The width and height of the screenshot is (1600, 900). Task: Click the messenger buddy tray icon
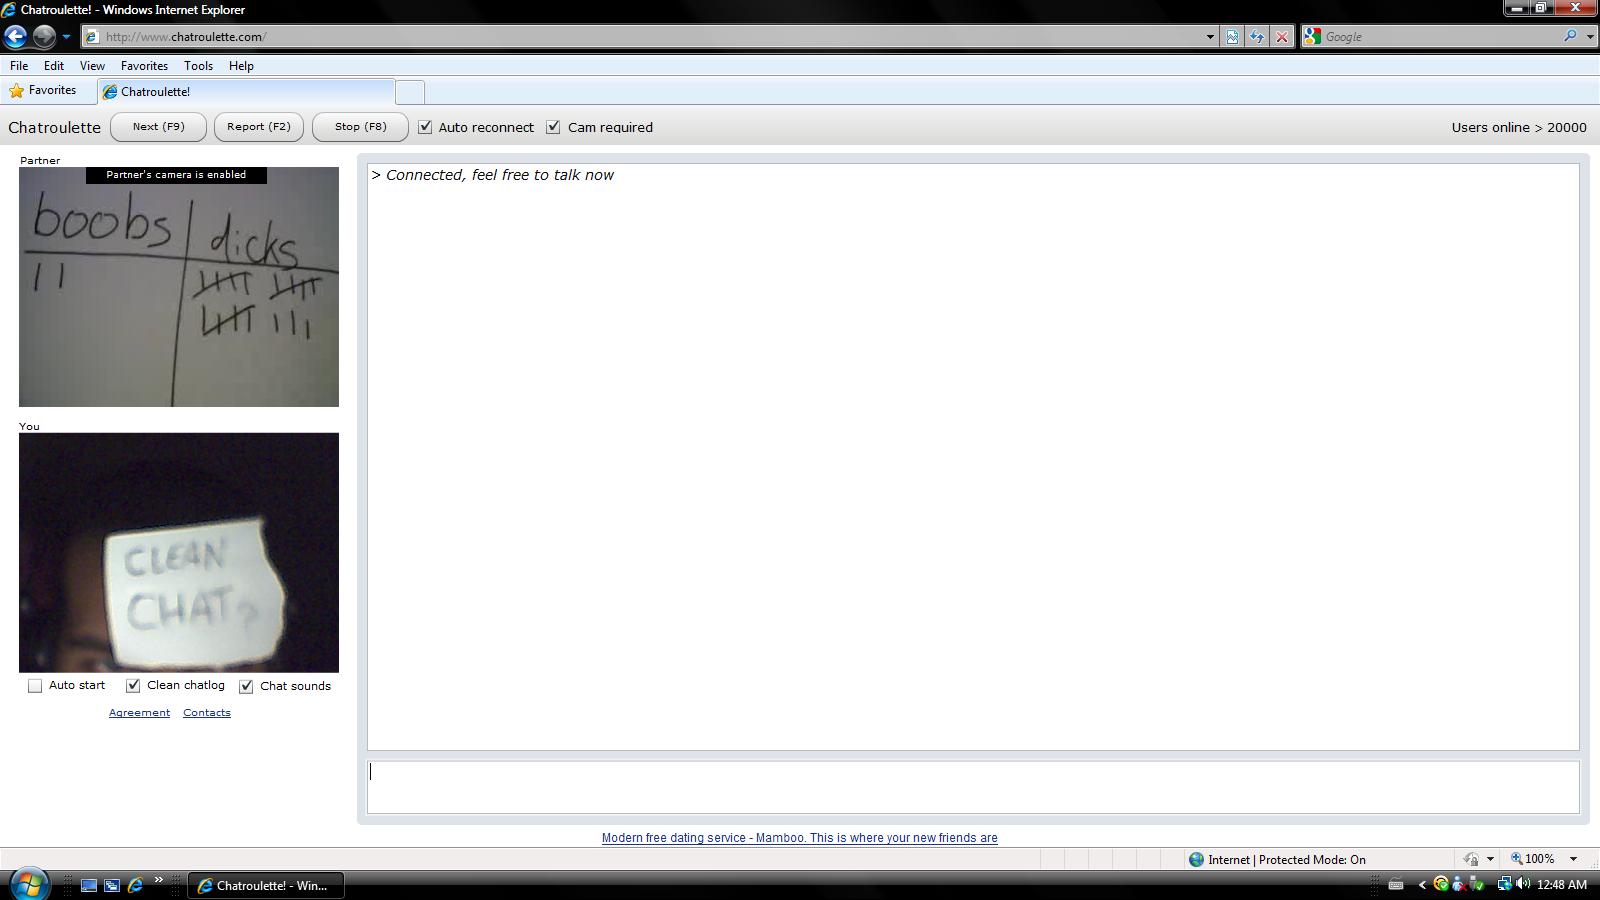coord(1459,884)
